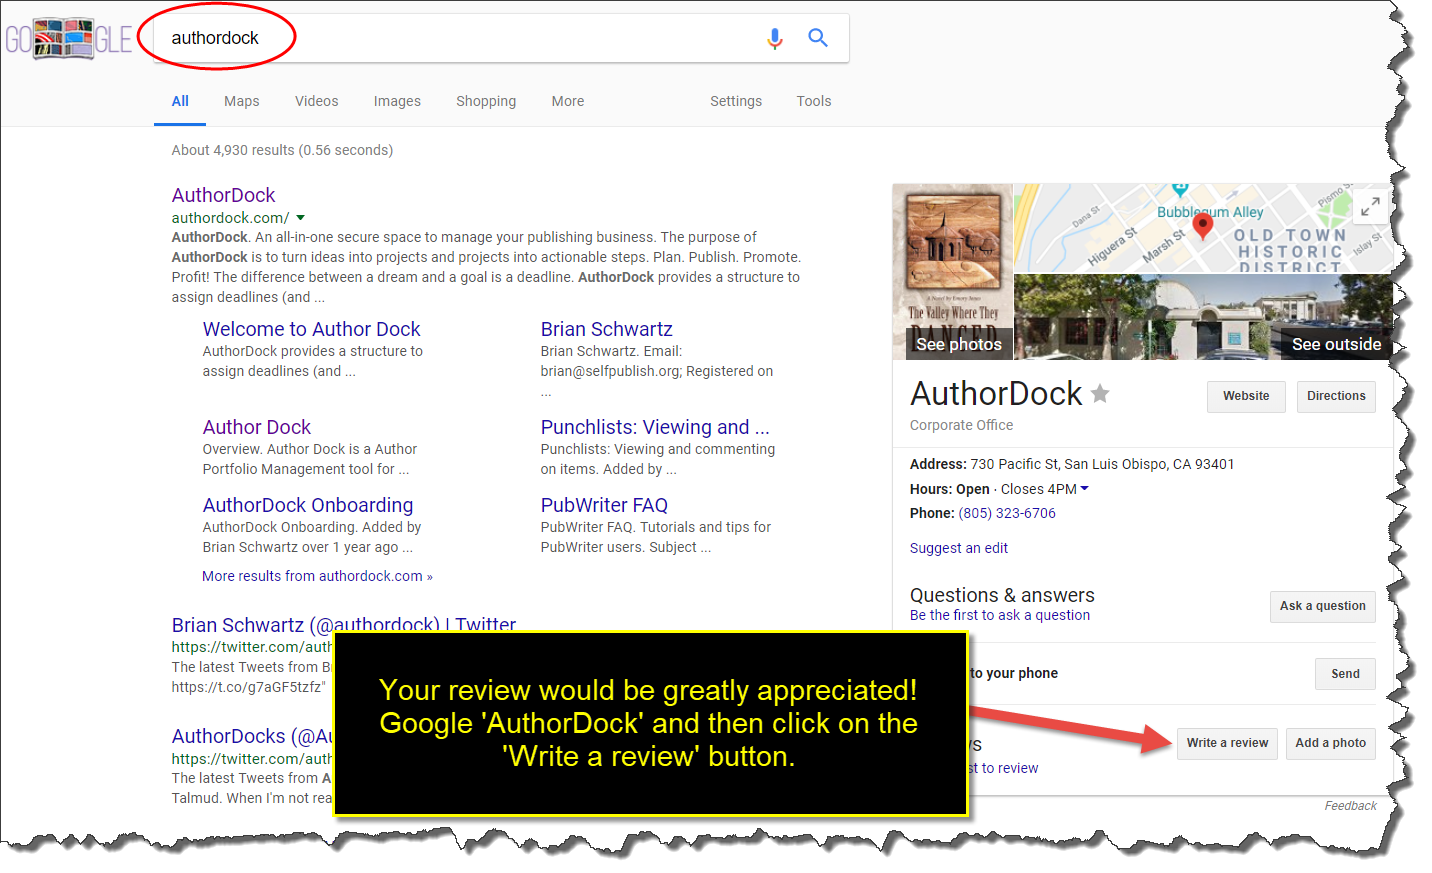
Task: Click the green authordock.com/ URL text
Action: pyautogui.click(x=230, y=217)
